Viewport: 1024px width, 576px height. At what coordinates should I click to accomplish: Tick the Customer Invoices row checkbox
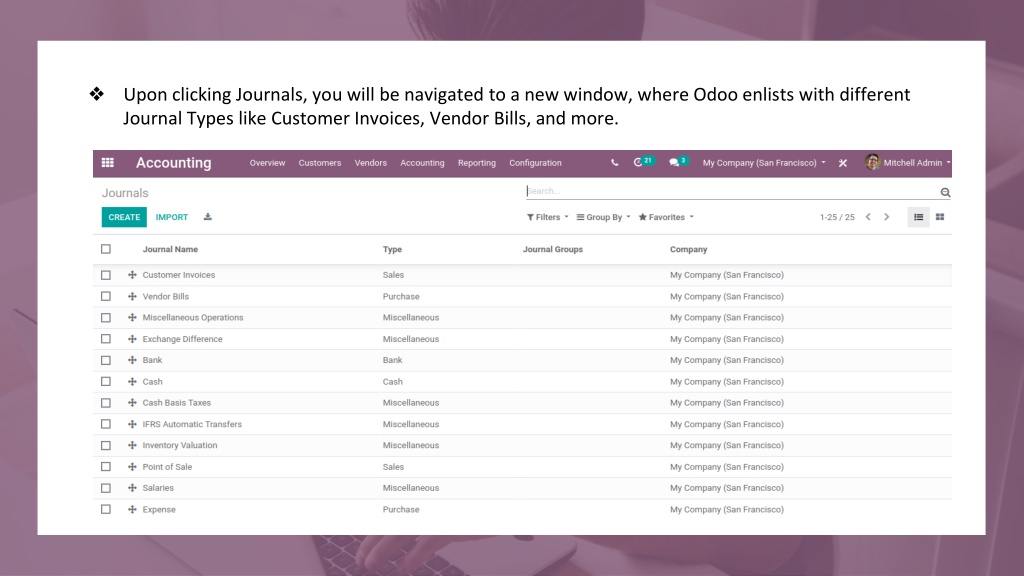(x=106, y=275)
